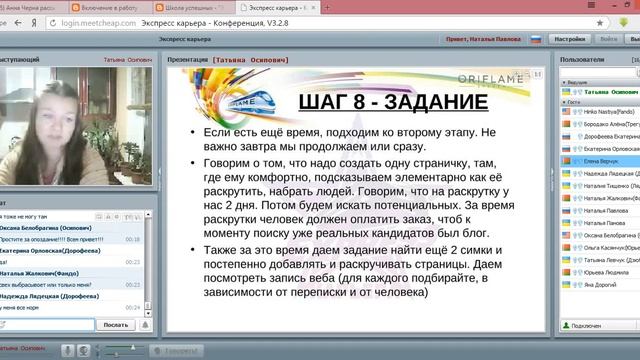Click the bell alert icon beside Послать
The image size is (640, 360).
(x=145, y=325)
